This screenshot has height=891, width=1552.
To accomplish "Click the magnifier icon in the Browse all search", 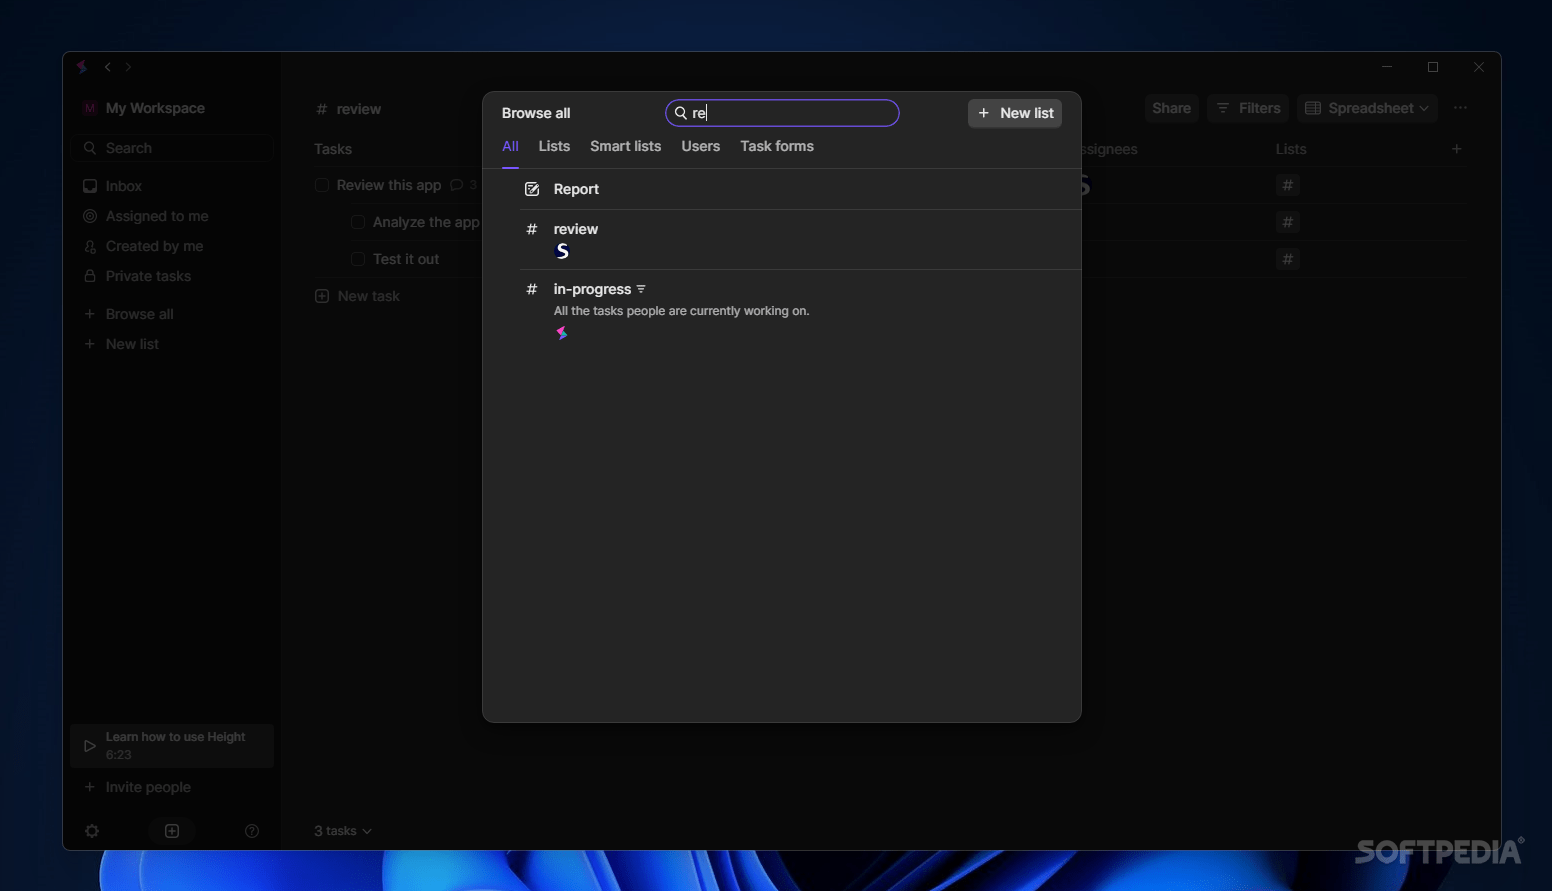I will click(681, 113).
